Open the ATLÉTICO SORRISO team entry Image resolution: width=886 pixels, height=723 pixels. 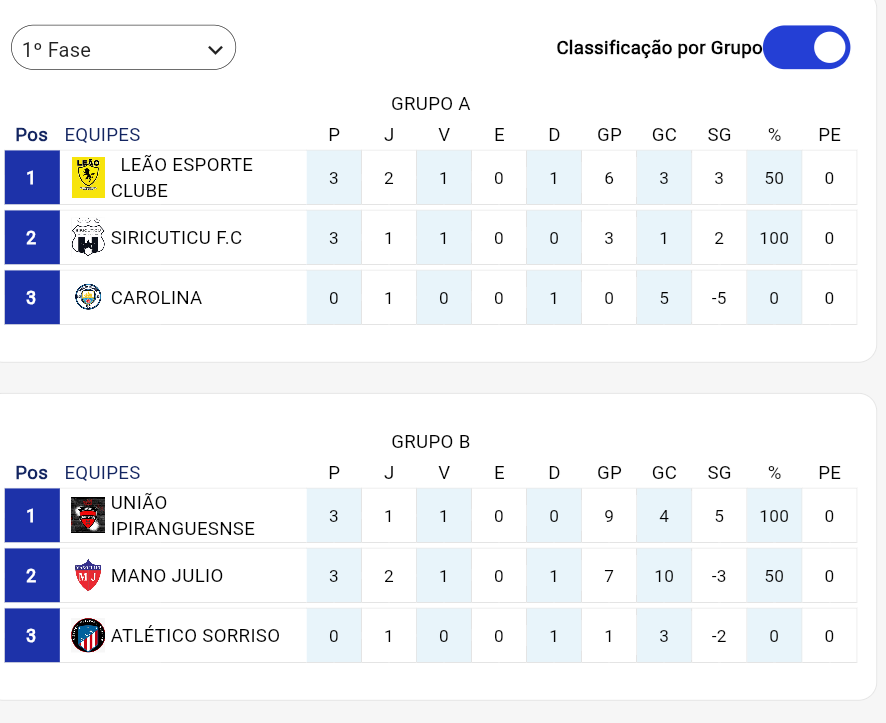[x=195, y=635]
